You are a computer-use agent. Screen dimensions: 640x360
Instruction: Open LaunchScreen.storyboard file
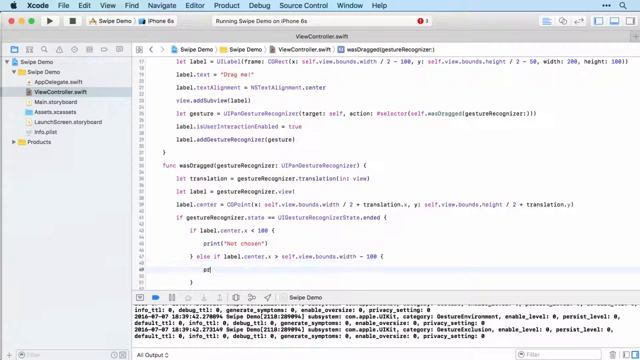tap(68, 122)
